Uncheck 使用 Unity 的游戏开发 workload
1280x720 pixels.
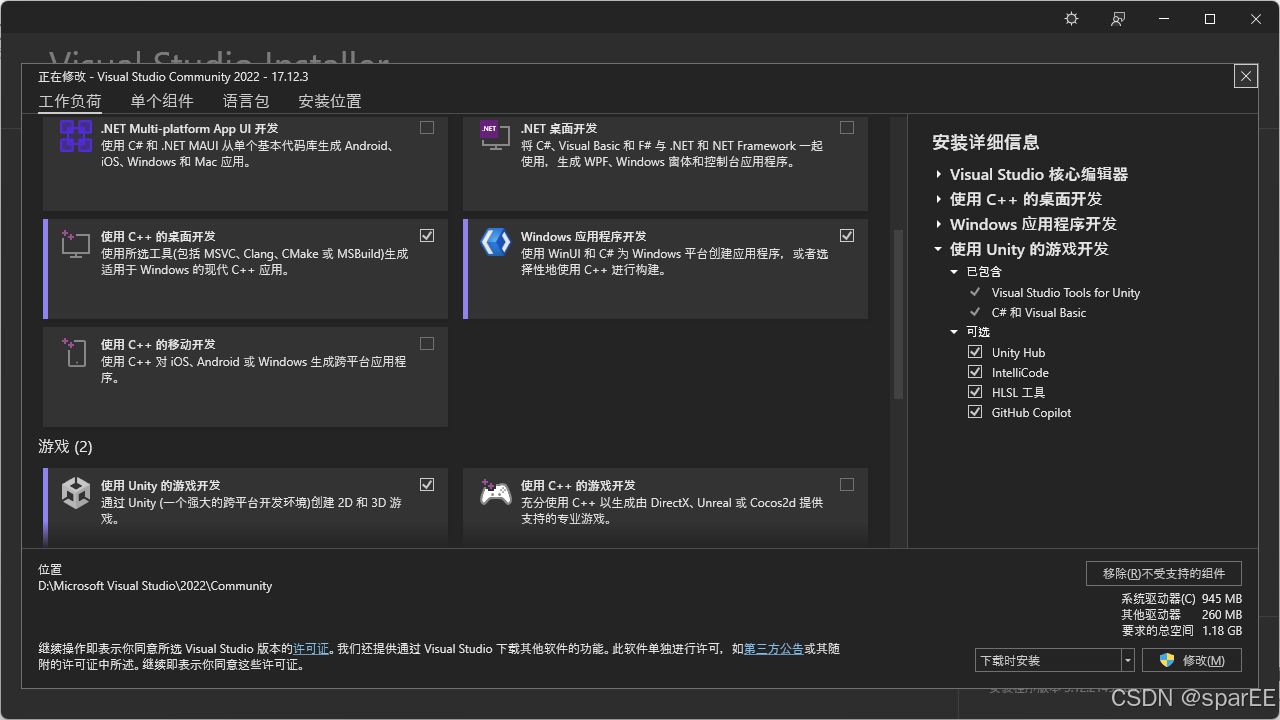427,485
